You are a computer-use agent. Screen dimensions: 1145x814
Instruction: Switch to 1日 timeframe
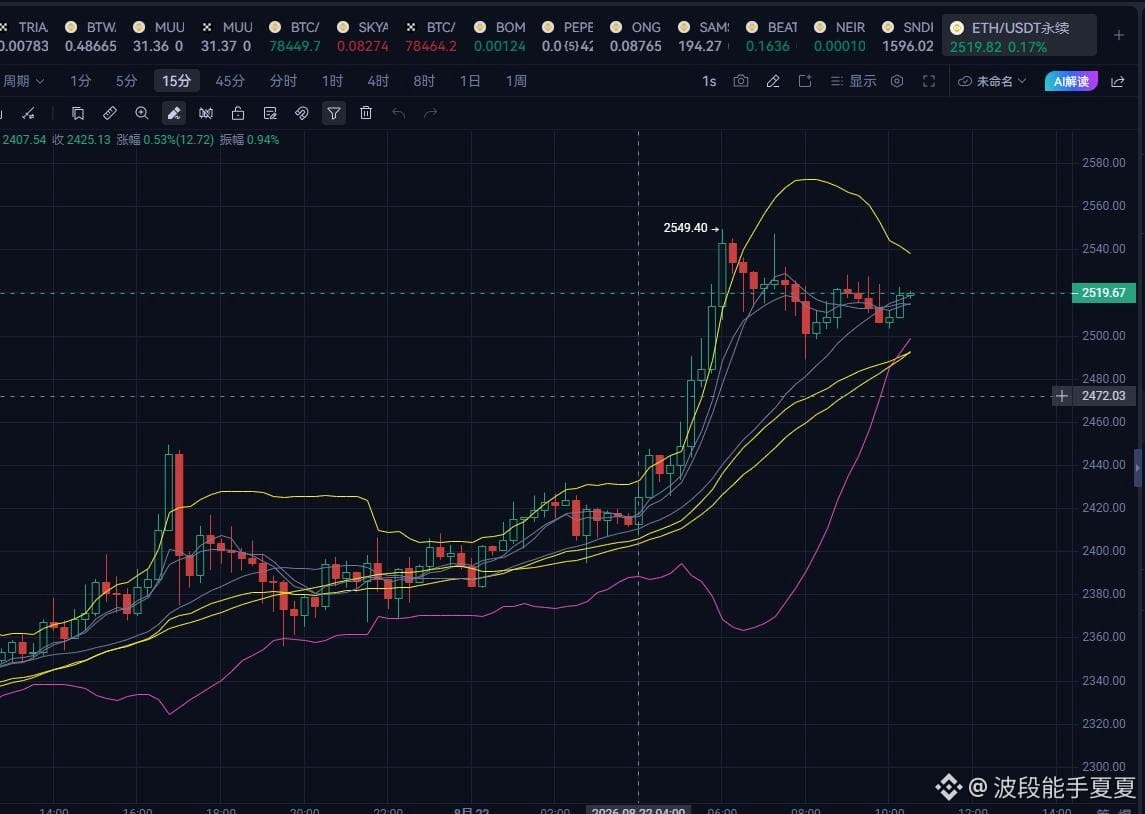(x=470, y=81)
